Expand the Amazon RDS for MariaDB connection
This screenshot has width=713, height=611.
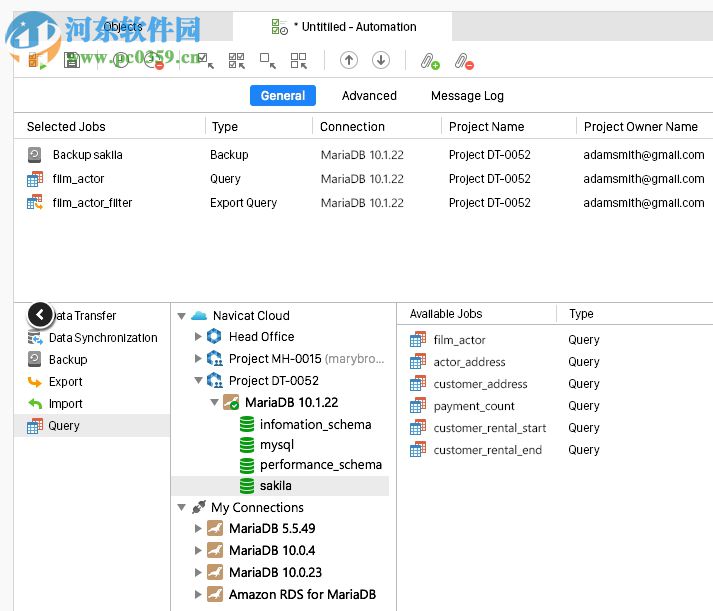click(x=198, y=594)
